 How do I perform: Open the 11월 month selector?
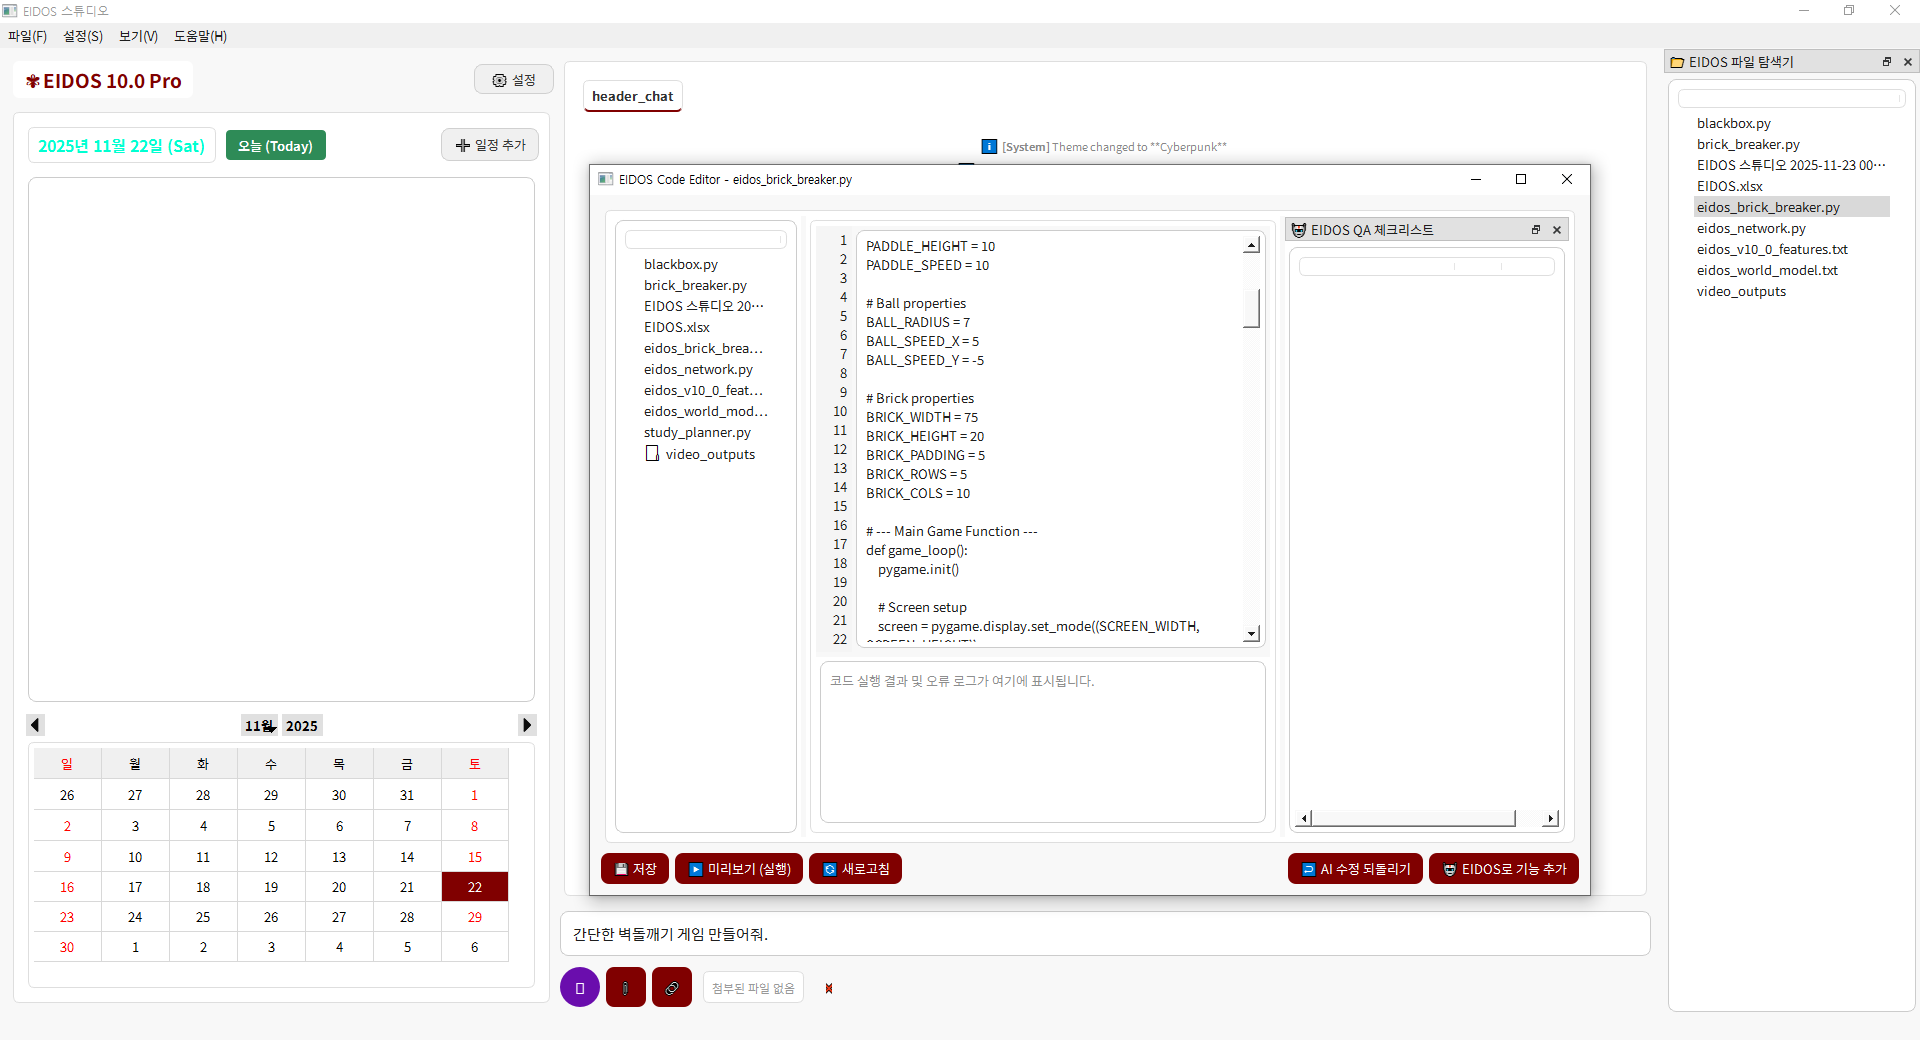tap(258, 725)
